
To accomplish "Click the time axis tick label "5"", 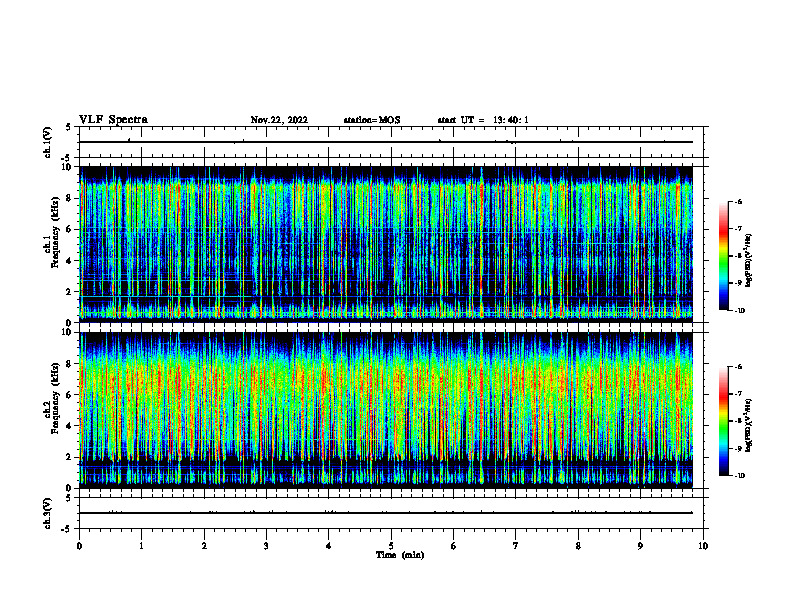I will point(391,546).
